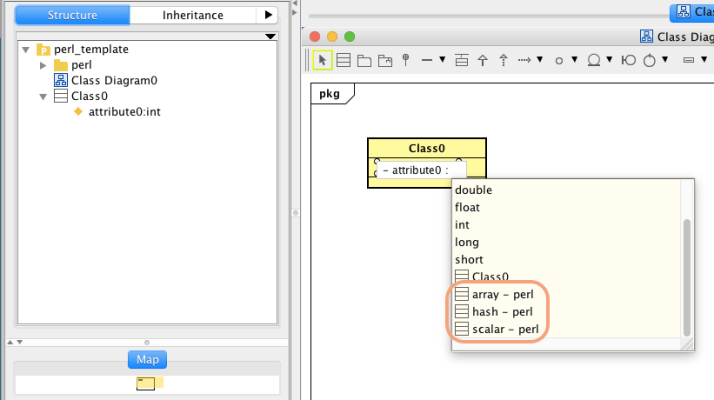714x400 pixels.
Task: Open the Interface tool dropdown
Action: [x=575, y=60]
